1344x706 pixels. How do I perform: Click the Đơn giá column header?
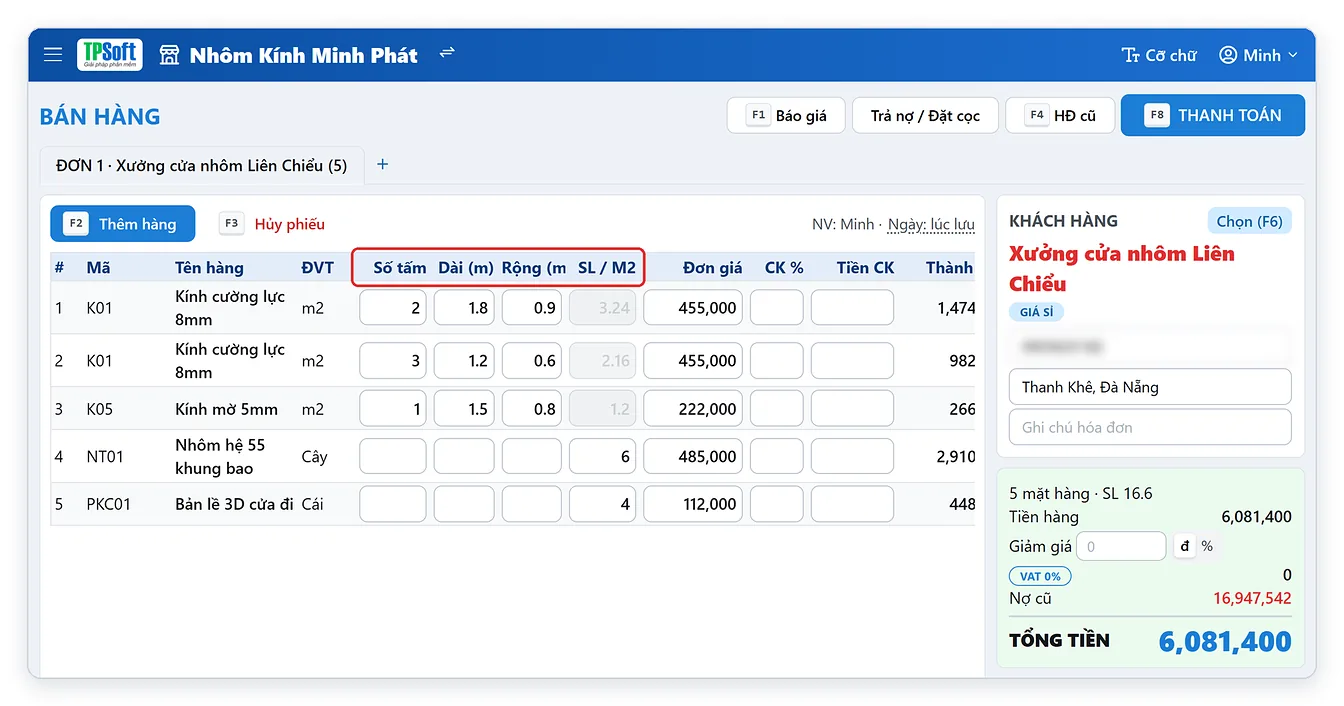pyautogui.click(x=713, y=268)
